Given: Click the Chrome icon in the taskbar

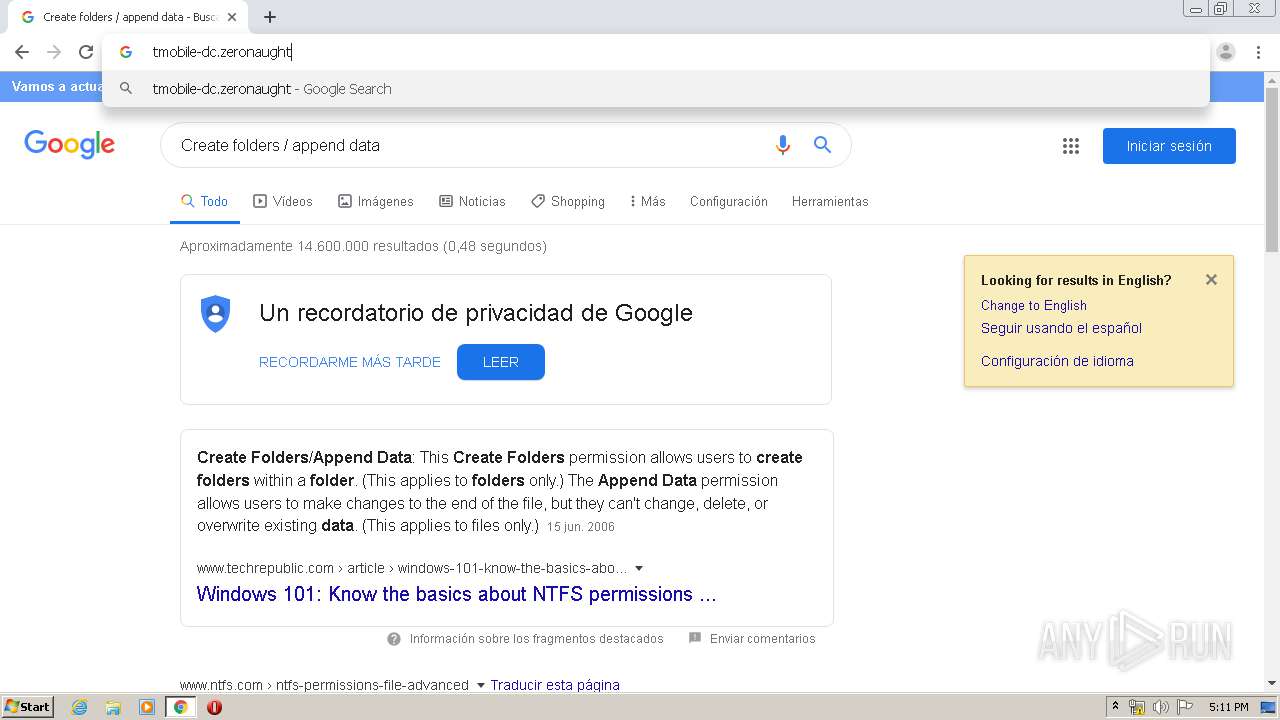Looking at the screenshot, I should (x=180, y=707).
